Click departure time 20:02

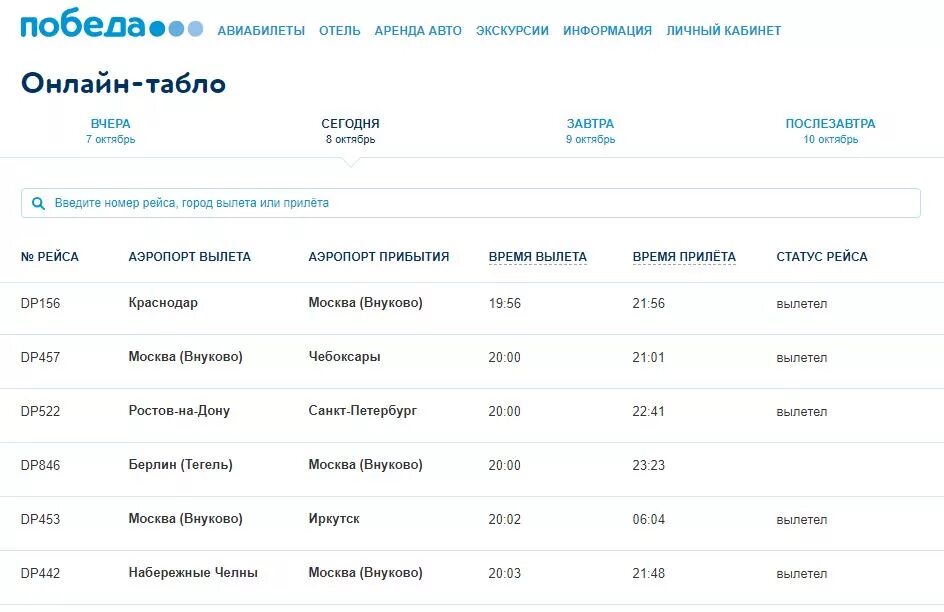point(505,519)
